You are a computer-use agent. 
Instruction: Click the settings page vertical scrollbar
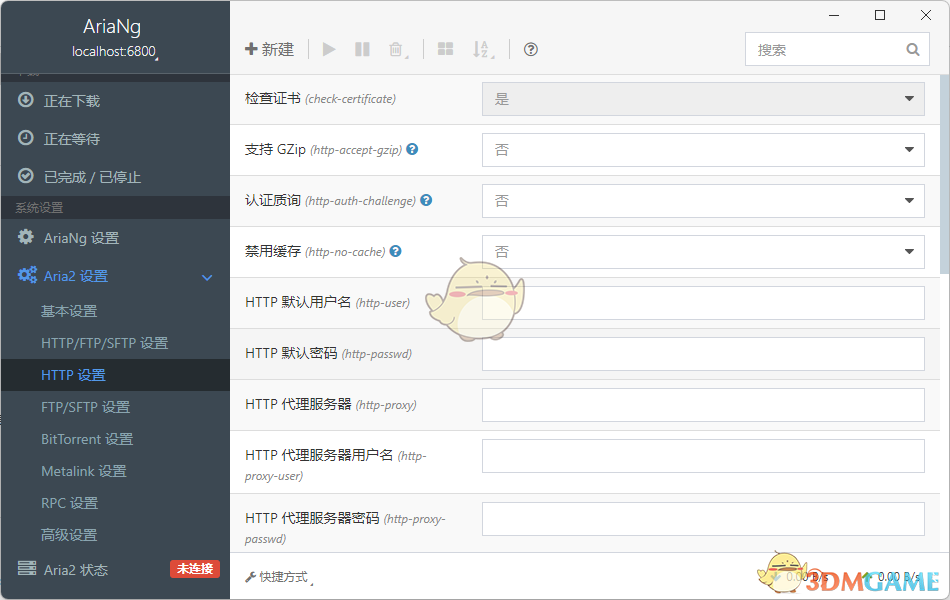click(944, 175)
